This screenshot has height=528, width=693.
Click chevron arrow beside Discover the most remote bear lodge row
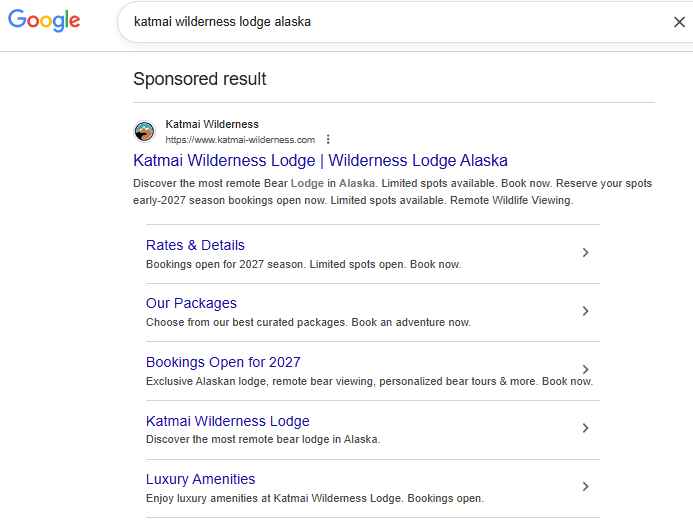(585, 428)
